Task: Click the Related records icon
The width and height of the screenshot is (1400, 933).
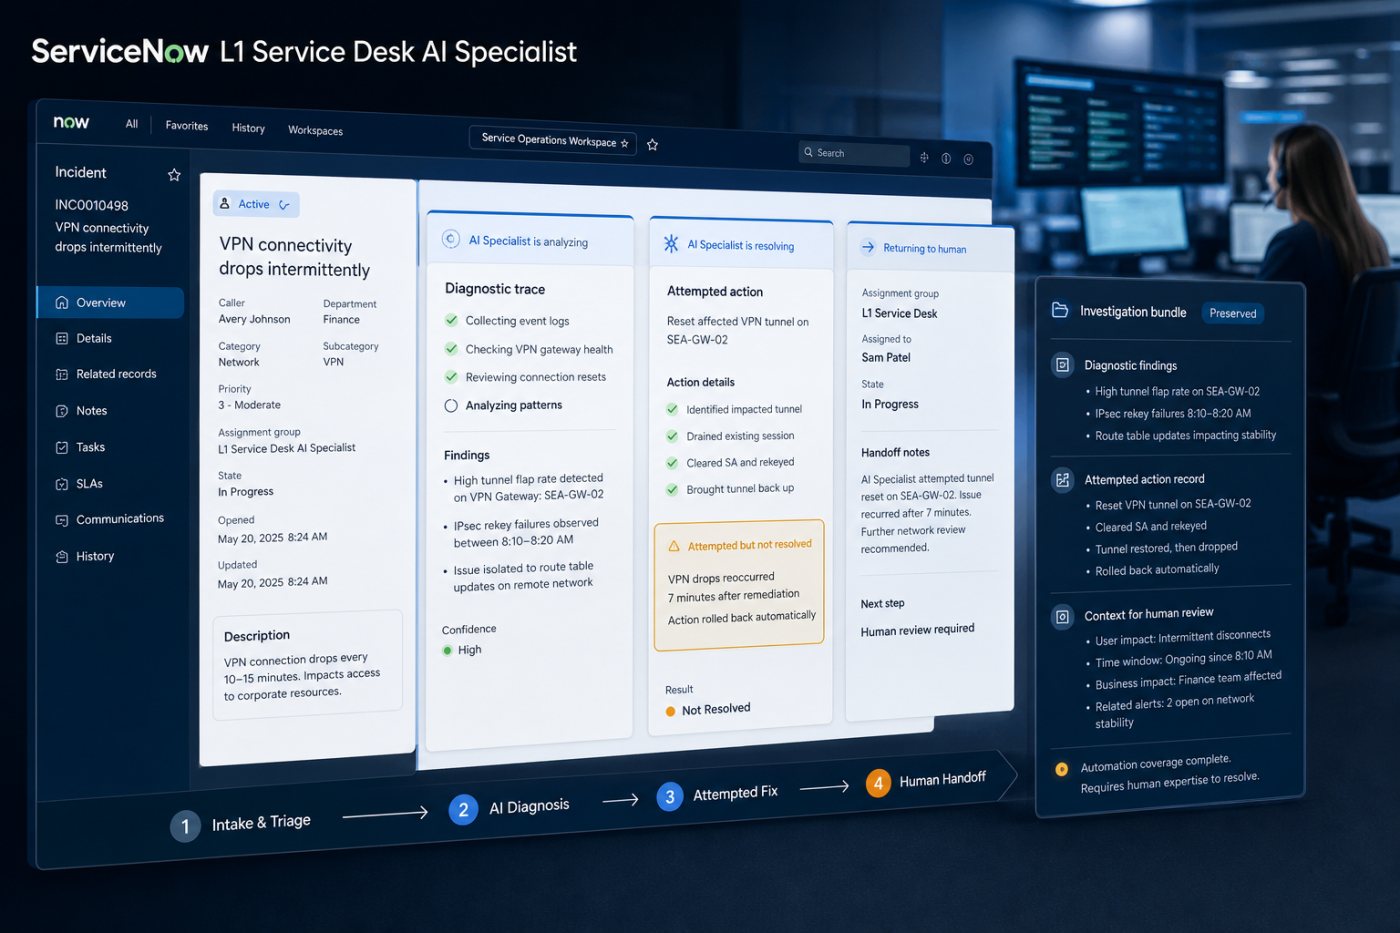Action: (62, 374)
